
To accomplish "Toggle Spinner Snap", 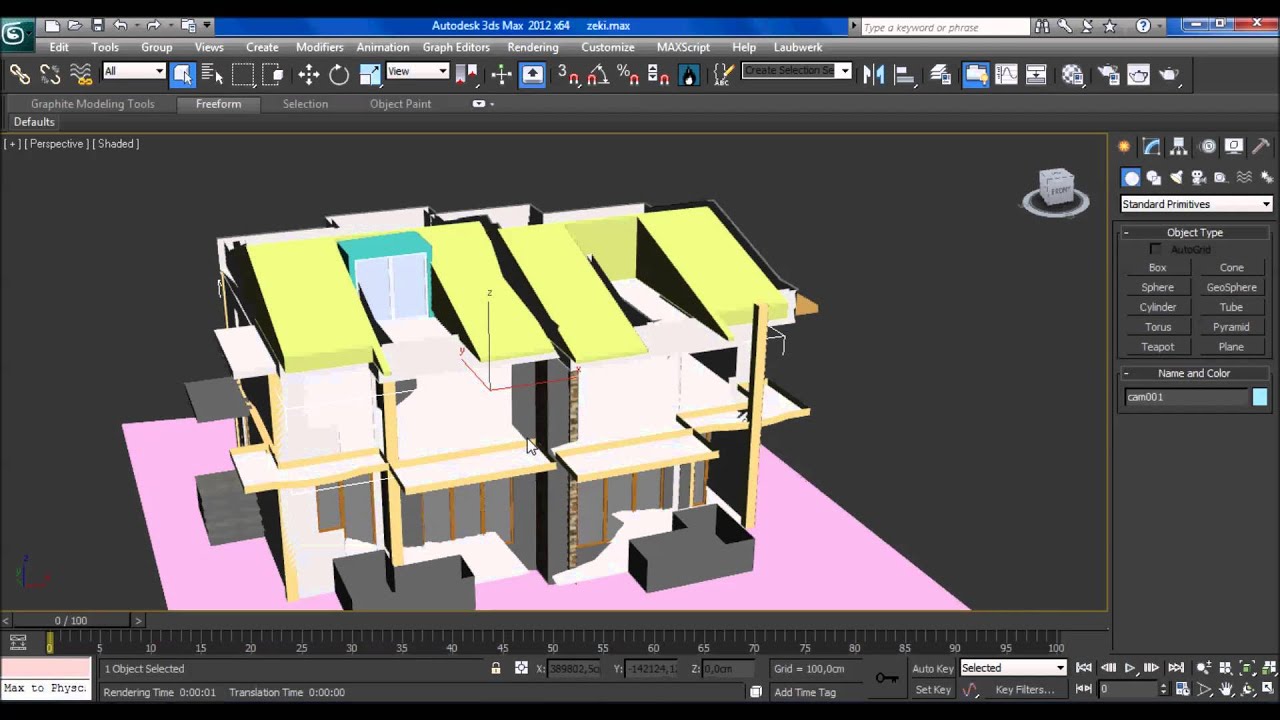I will [x=658, y=74].
